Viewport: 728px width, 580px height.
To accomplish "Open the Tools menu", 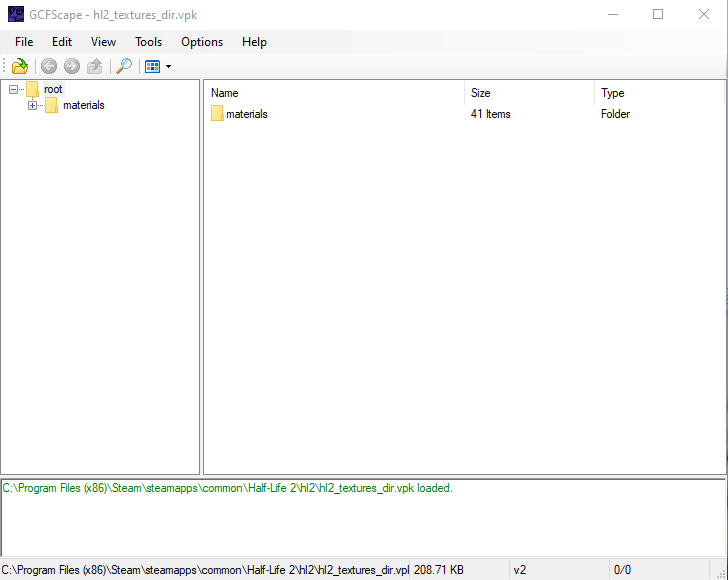I will click(149, 42).
